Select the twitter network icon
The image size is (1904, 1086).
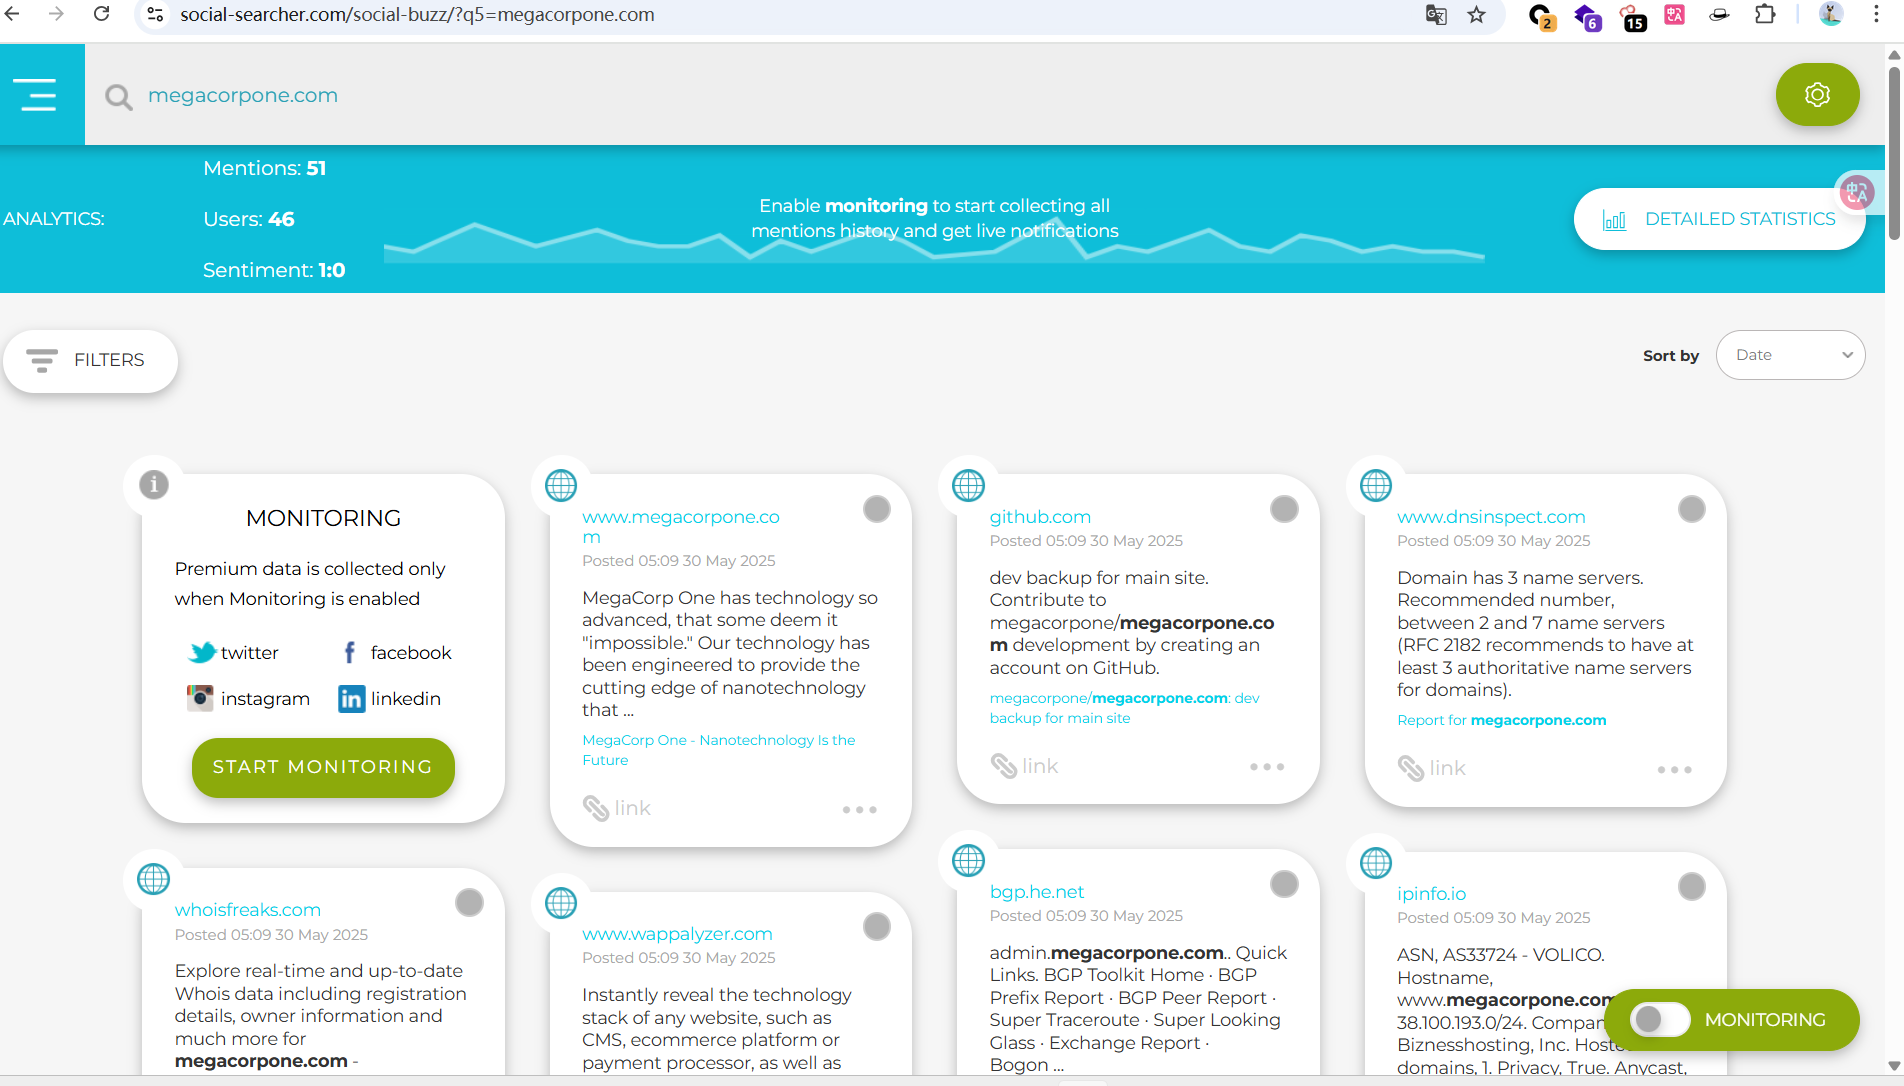coord(202,652)
